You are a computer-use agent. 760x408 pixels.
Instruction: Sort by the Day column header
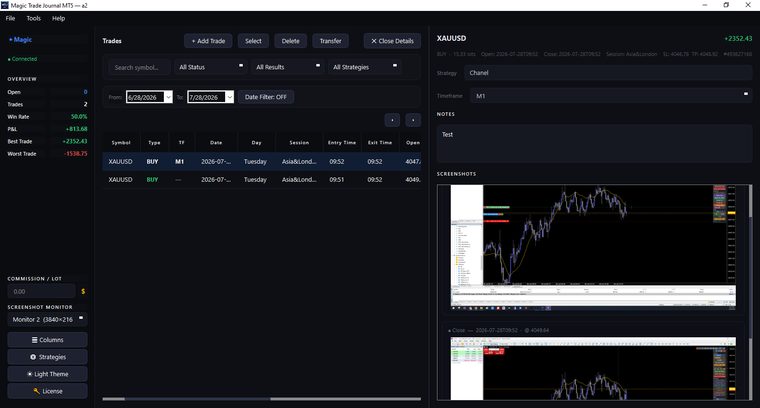tap(256, 142)
